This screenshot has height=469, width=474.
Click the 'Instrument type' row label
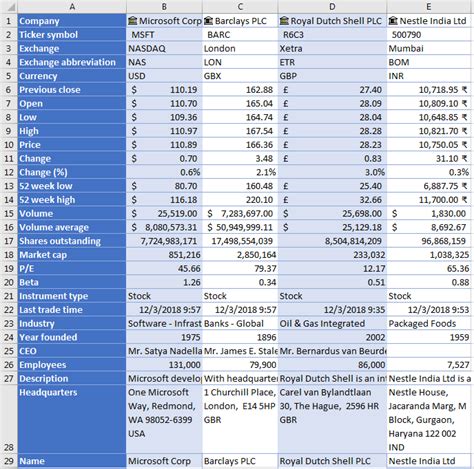pyautogui.click(x=72, y=296)
